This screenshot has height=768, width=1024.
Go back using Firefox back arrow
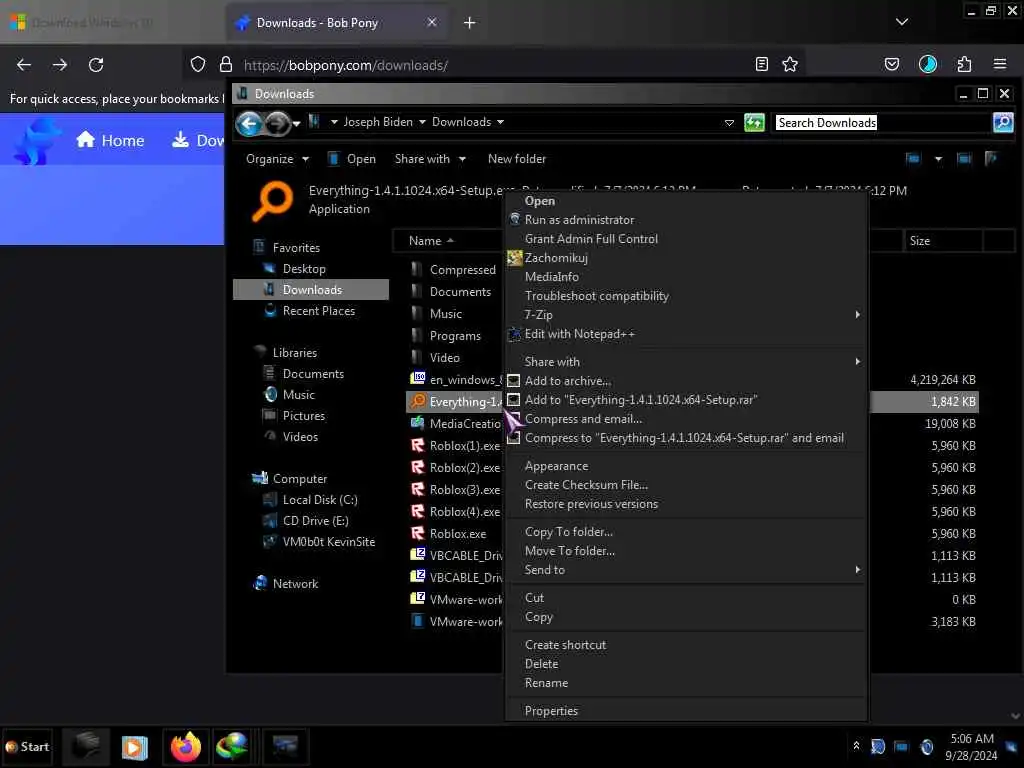[x=24, y=65]
